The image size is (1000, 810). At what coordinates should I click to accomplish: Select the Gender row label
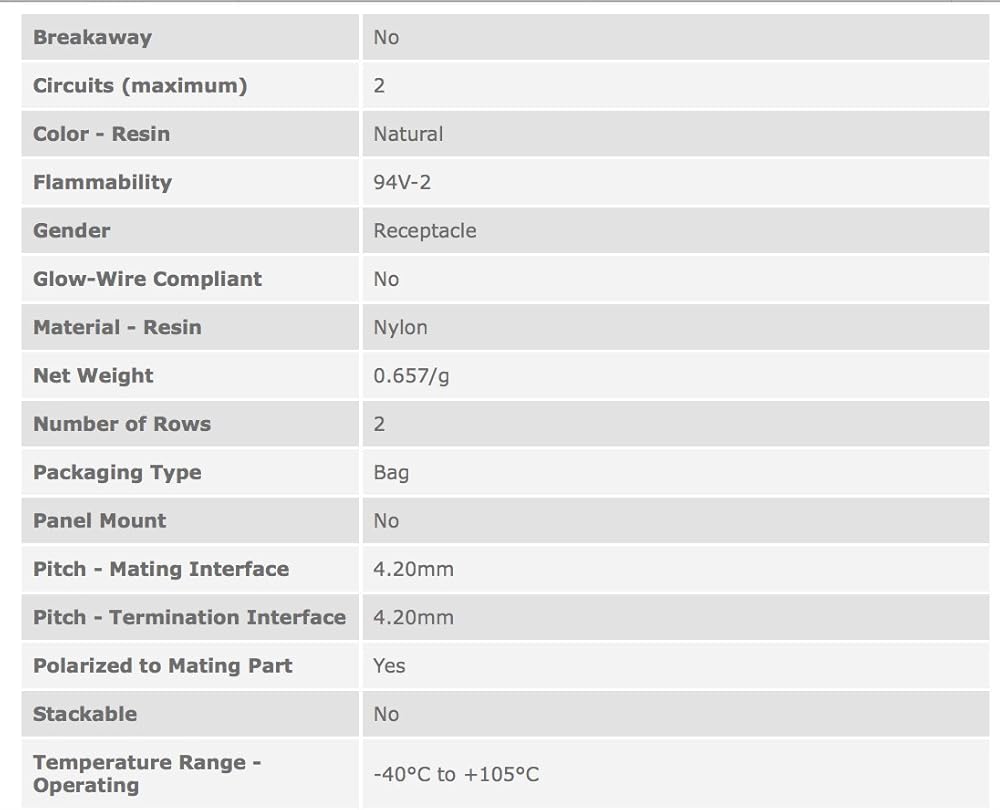tap(72, 231)
